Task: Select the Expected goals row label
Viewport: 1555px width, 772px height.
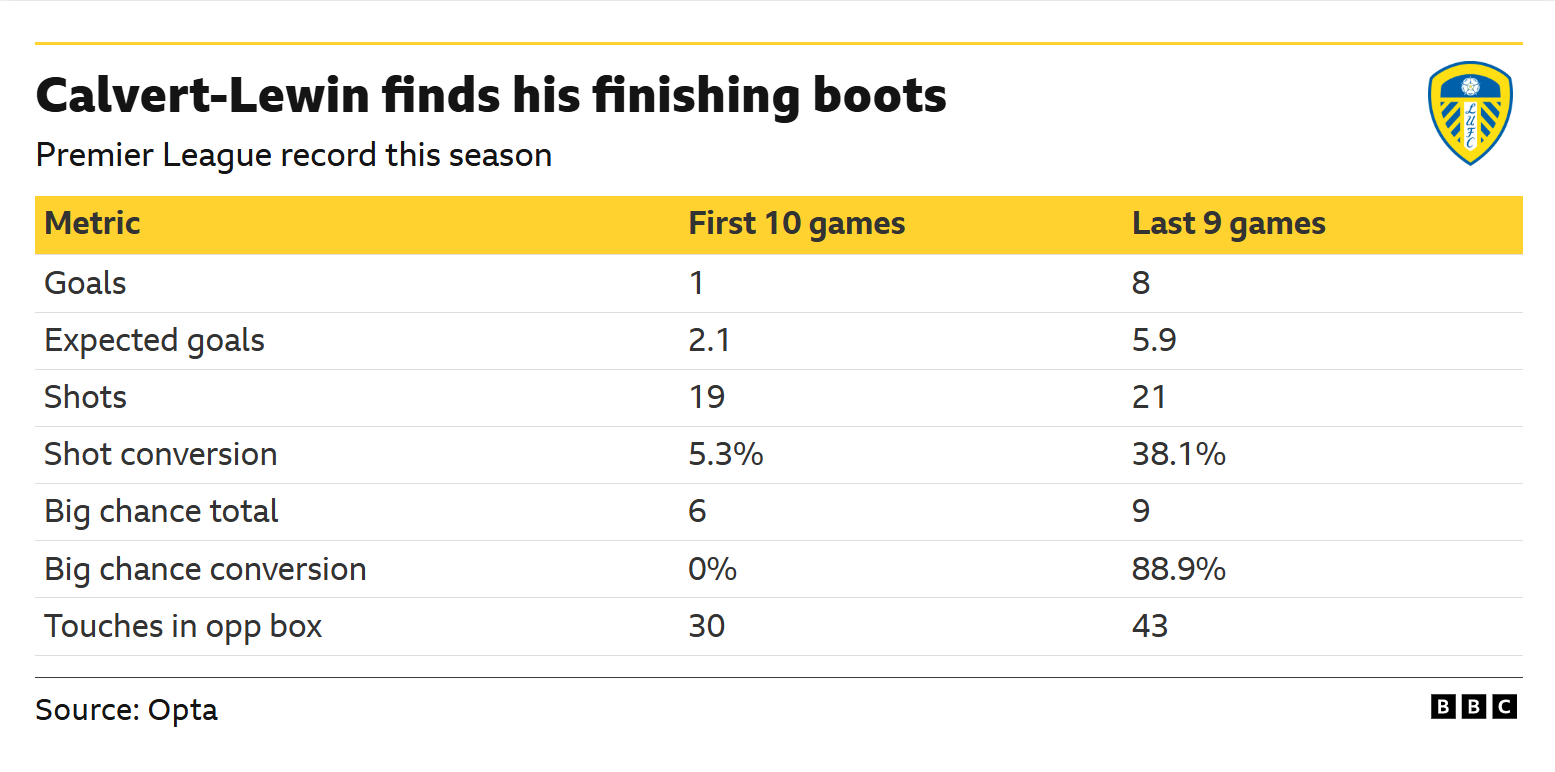Action: click(x=155, y=341)
